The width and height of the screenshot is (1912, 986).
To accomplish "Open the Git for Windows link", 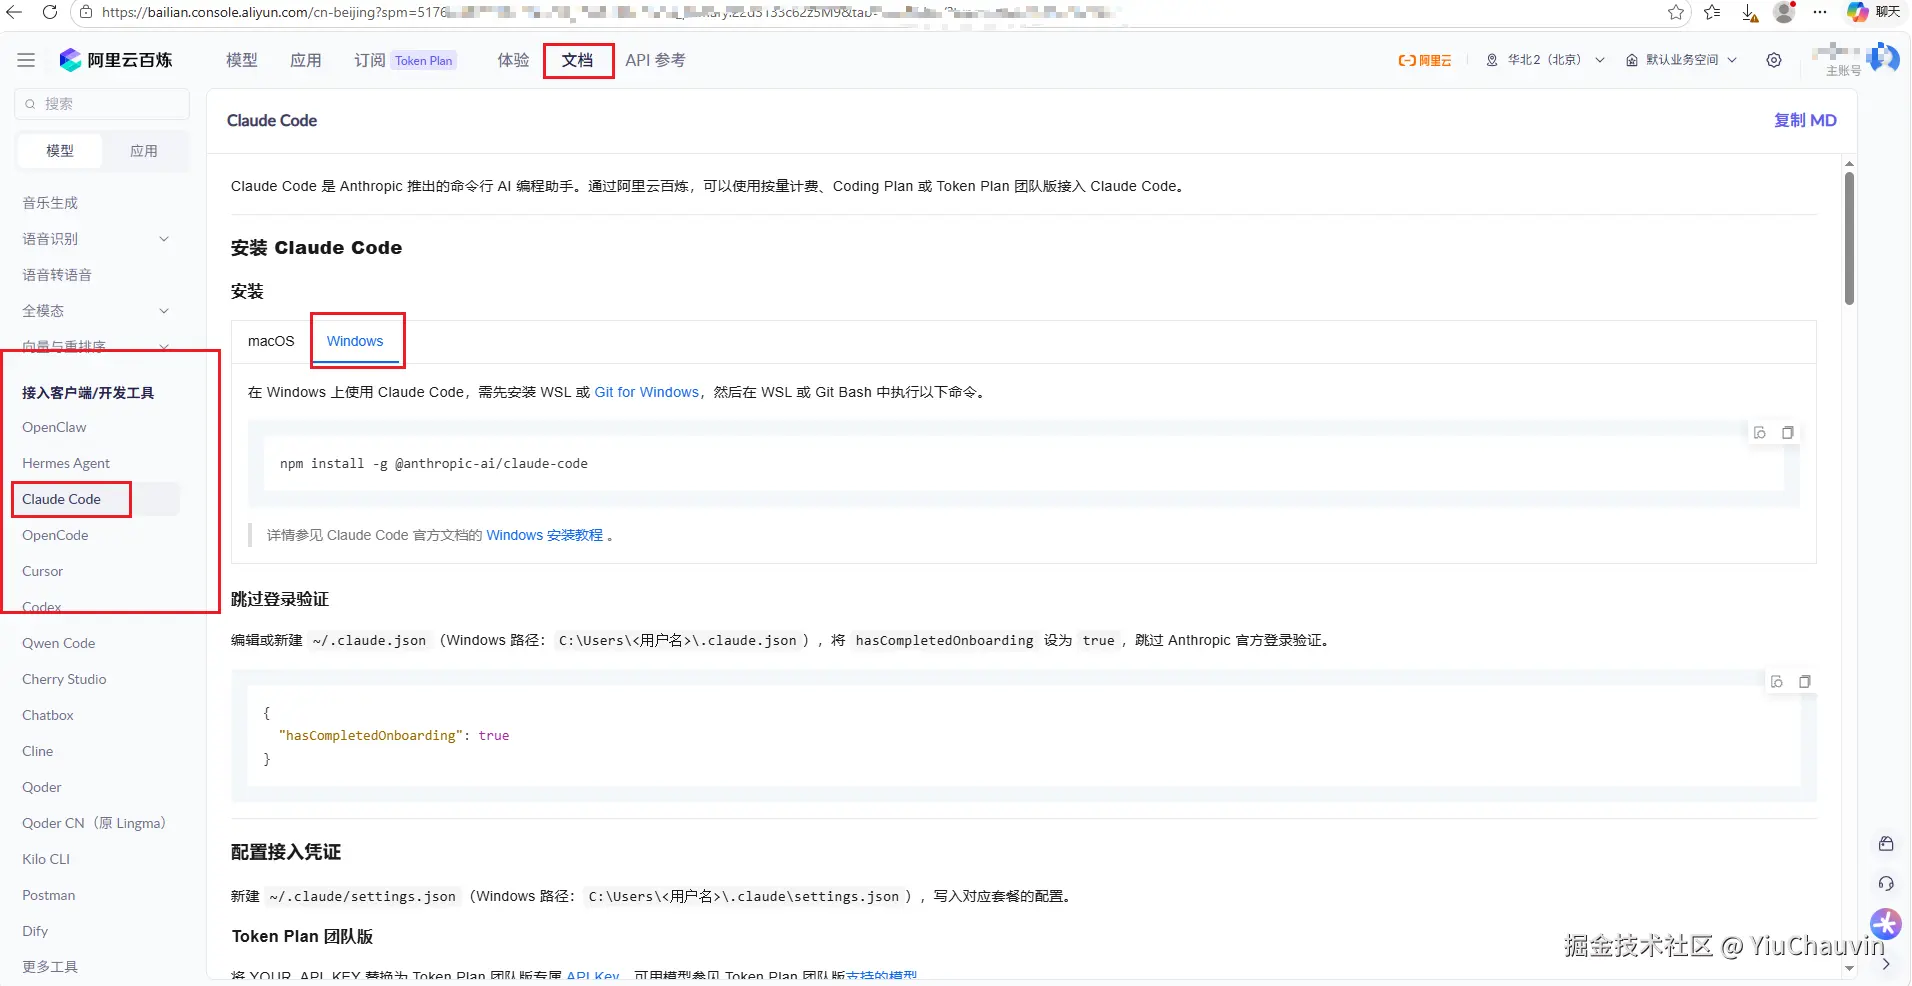I will [x=647, y=392].
